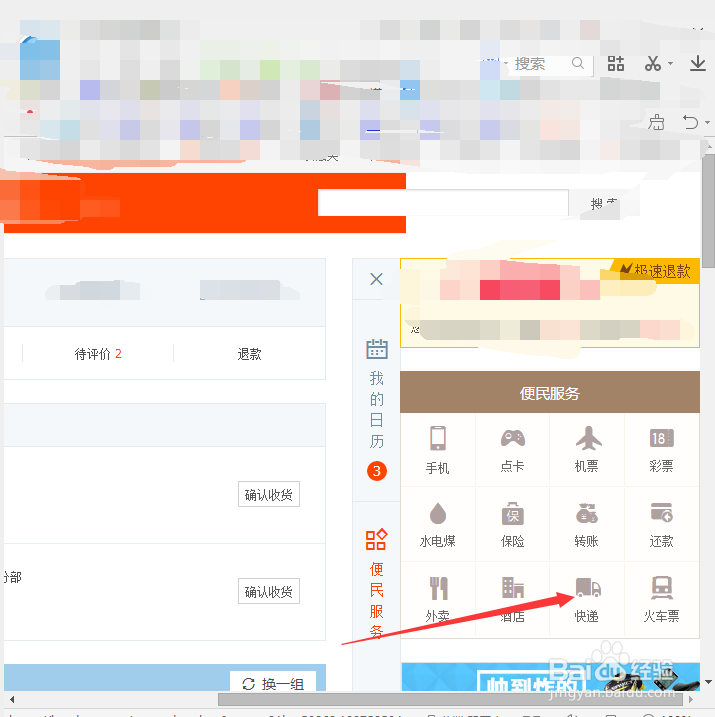Refresh recommendations with 换一组
The image size is (715, 717).
tap(273, 683)
